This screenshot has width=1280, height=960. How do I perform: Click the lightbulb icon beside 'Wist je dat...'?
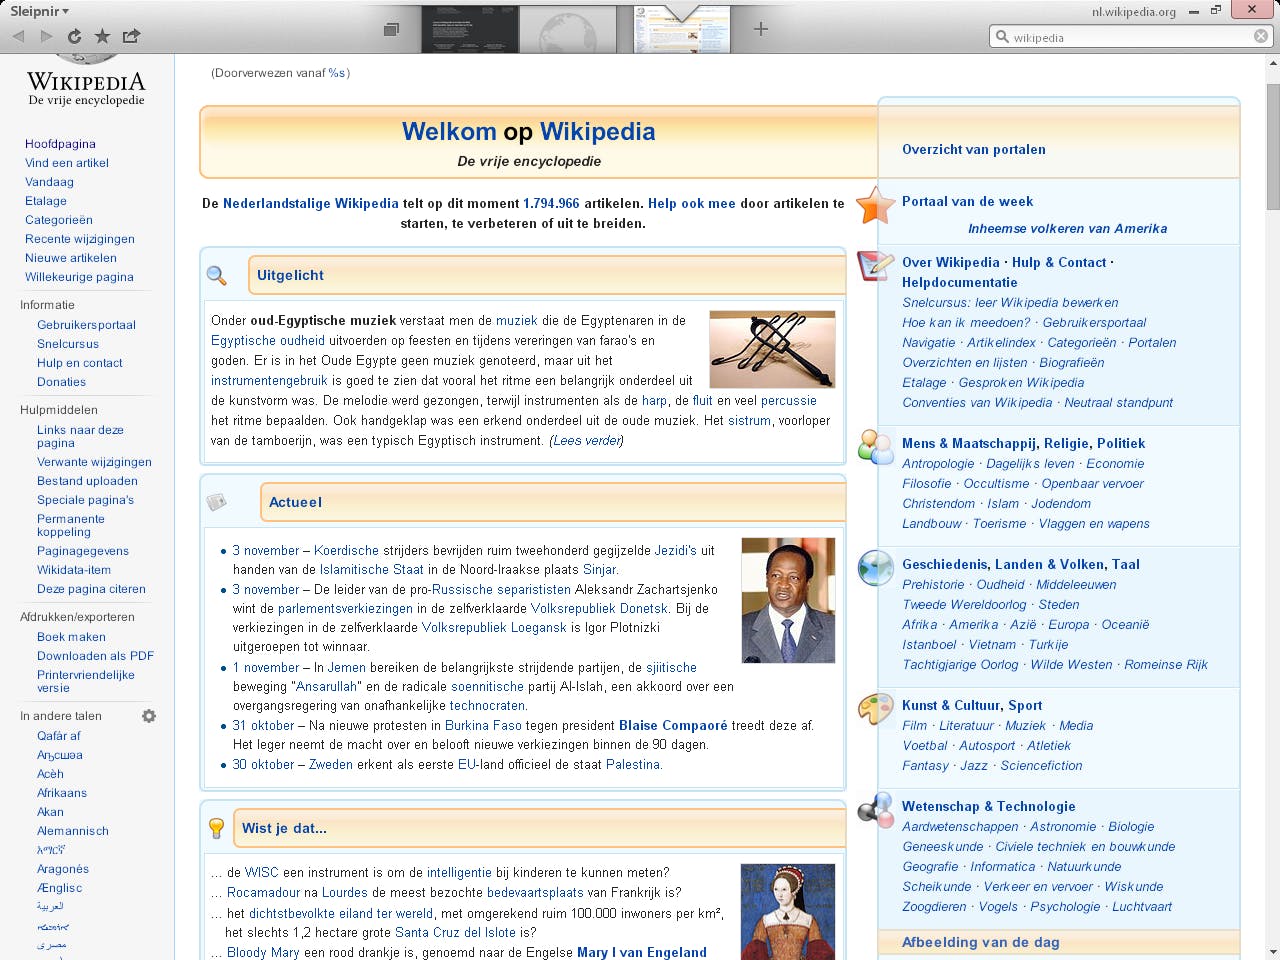click(x=216, y=828)
